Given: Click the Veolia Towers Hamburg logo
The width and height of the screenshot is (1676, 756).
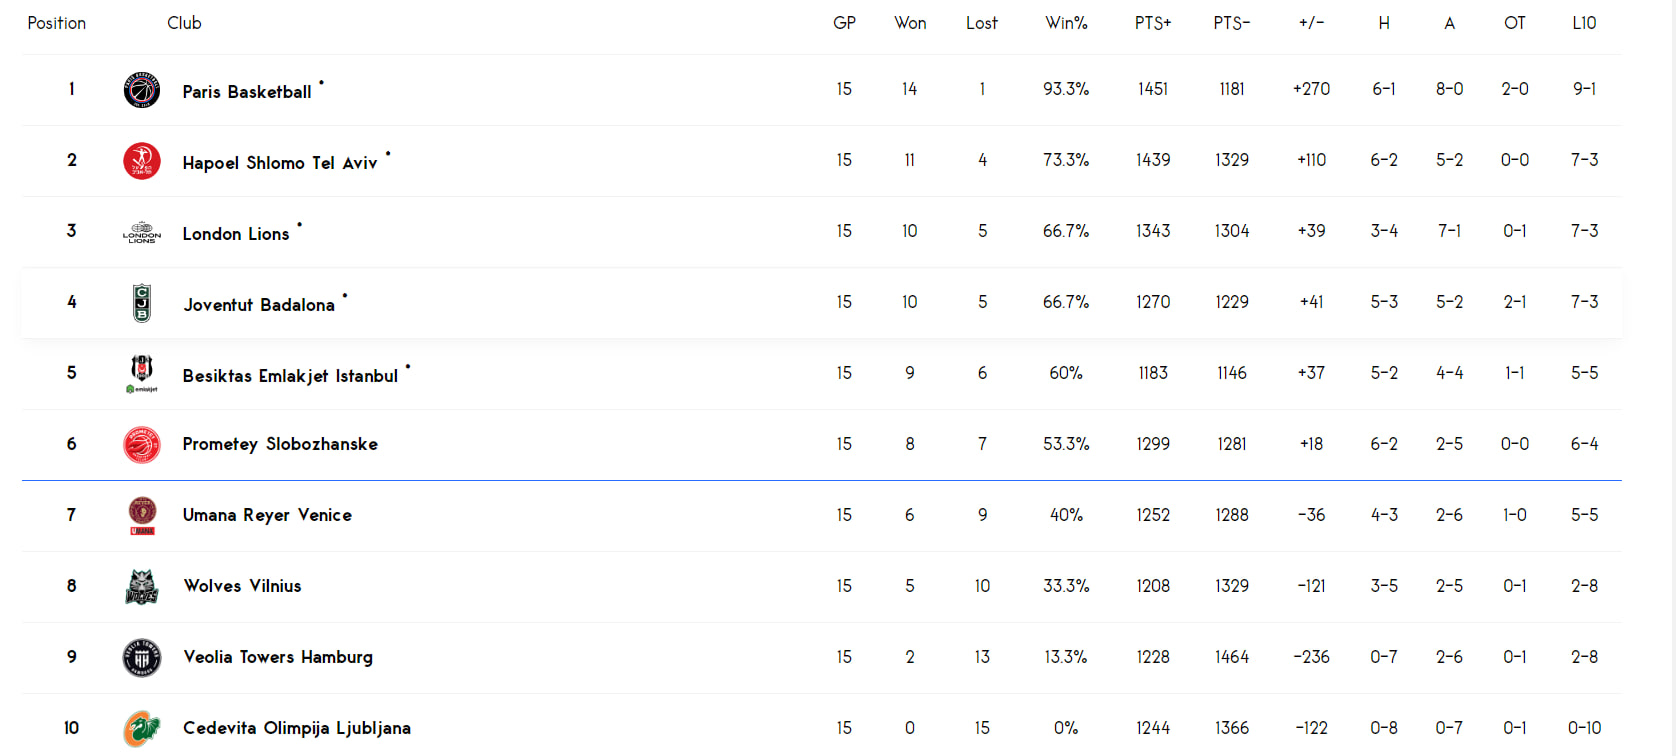Looking at the screenshot, I should coord(142,658).
